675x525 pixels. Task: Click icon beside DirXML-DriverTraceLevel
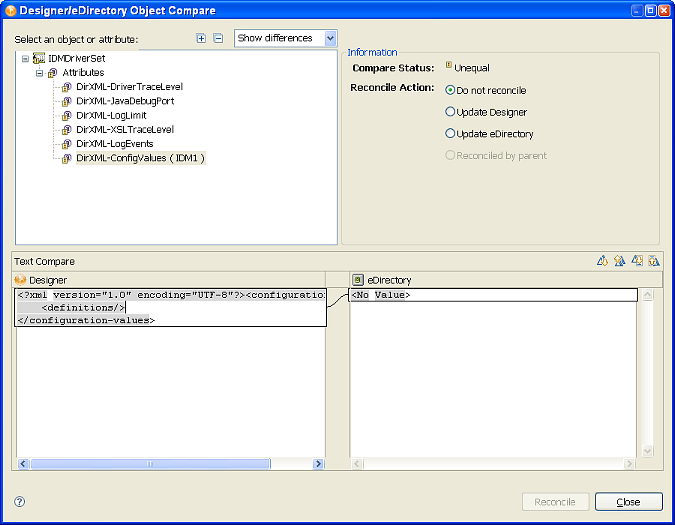(66, 87)
